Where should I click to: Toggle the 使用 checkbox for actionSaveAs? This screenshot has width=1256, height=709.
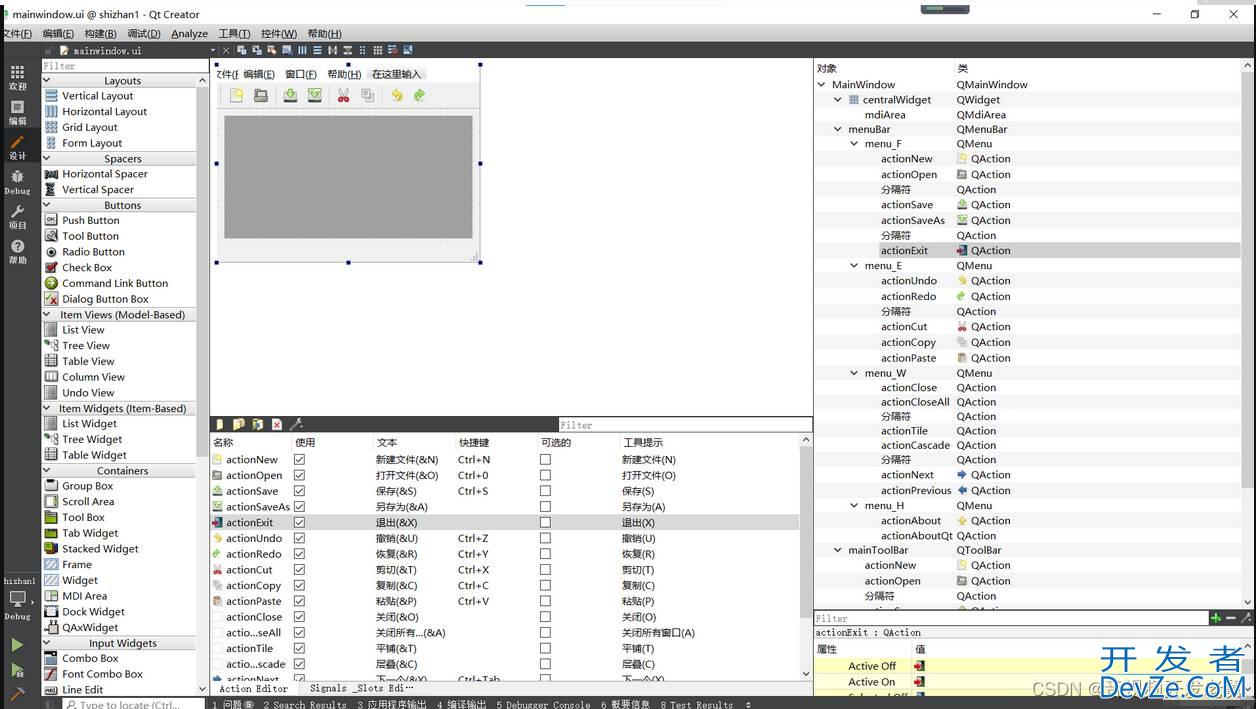299,507
